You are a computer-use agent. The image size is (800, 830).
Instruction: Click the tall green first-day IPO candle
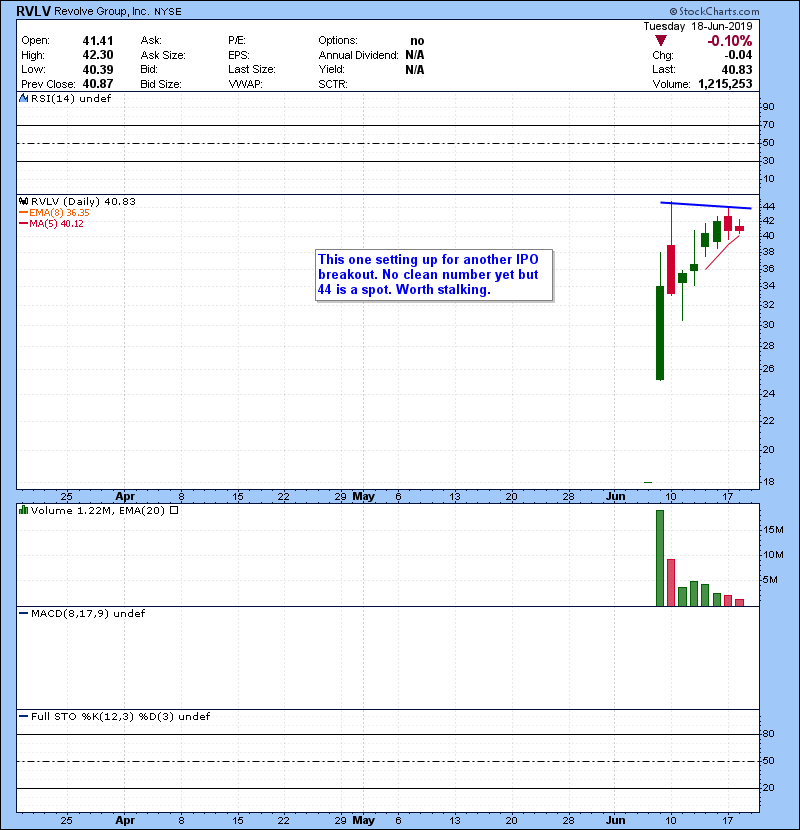click(x=660, y=333)
